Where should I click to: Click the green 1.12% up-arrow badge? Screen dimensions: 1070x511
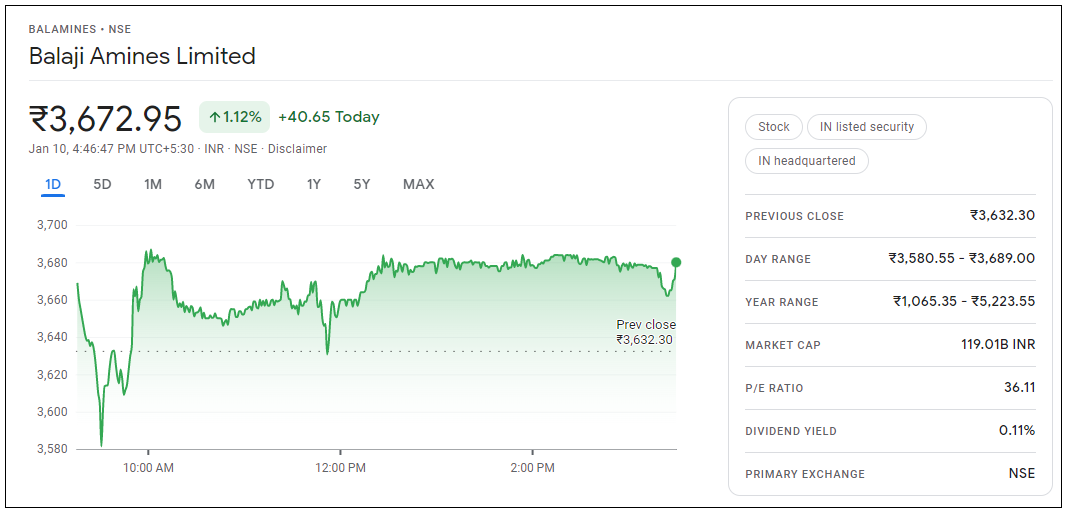click(x=234, y=117)
